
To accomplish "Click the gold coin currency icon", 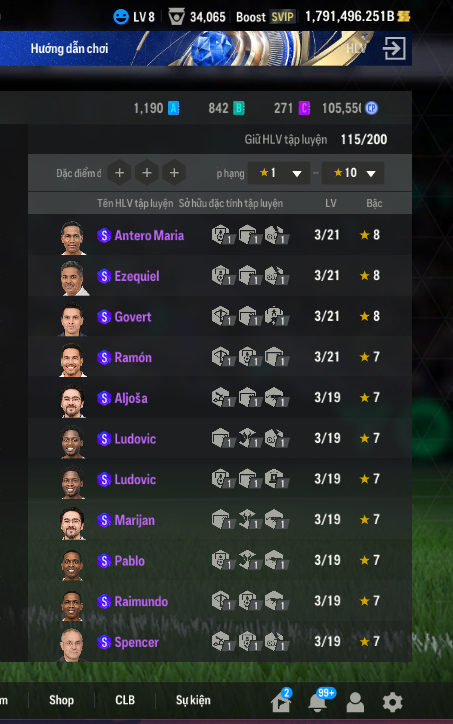I will (x=404, y=17).
